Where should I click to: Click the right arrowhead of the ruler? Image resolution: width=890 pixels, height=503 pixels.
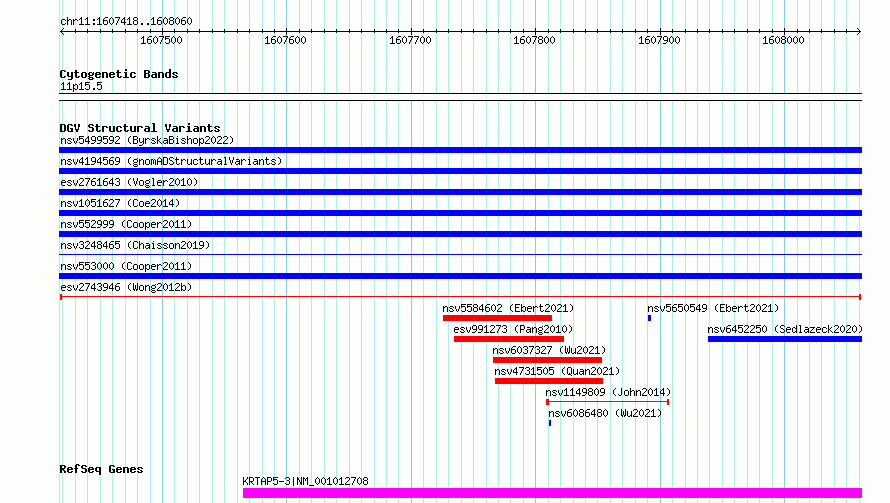click(x=859, y=32)
